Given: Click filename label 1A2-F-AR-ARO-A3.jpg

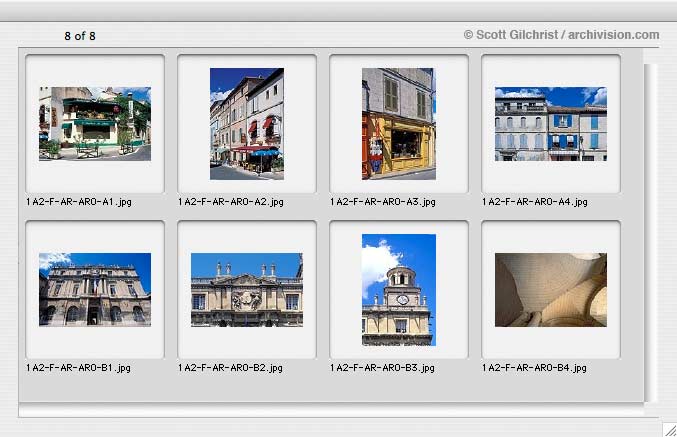Looking at the screenshot, I should click(383, 202).
